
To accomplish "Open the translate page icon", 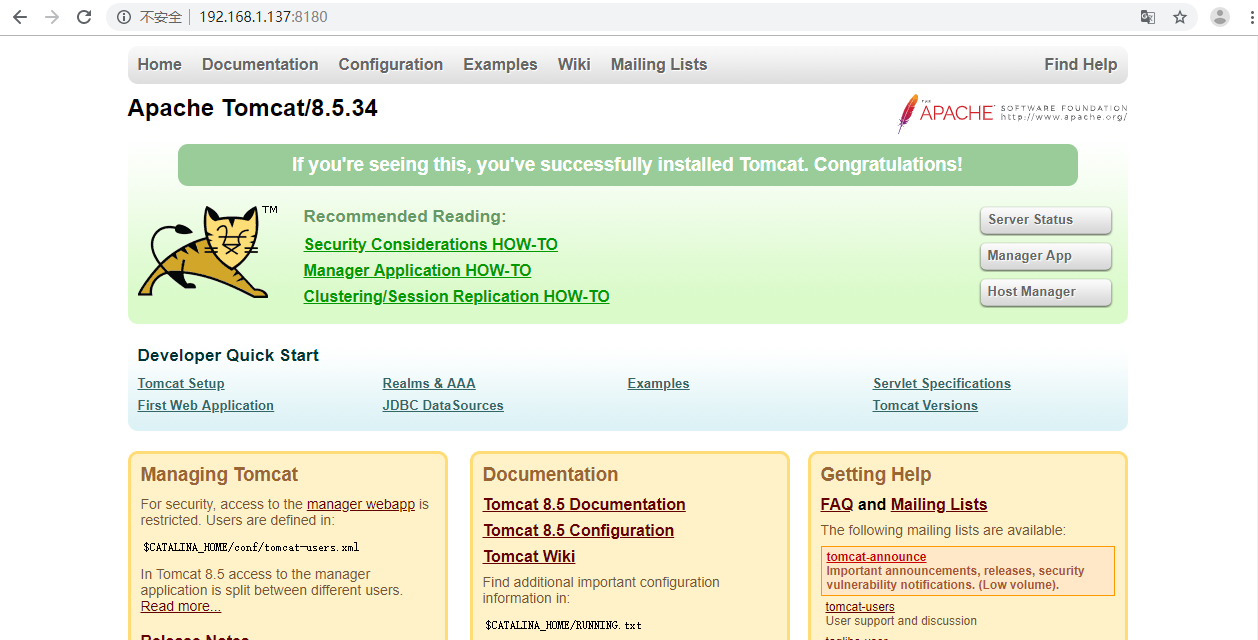I will (x=1148, y=17).
